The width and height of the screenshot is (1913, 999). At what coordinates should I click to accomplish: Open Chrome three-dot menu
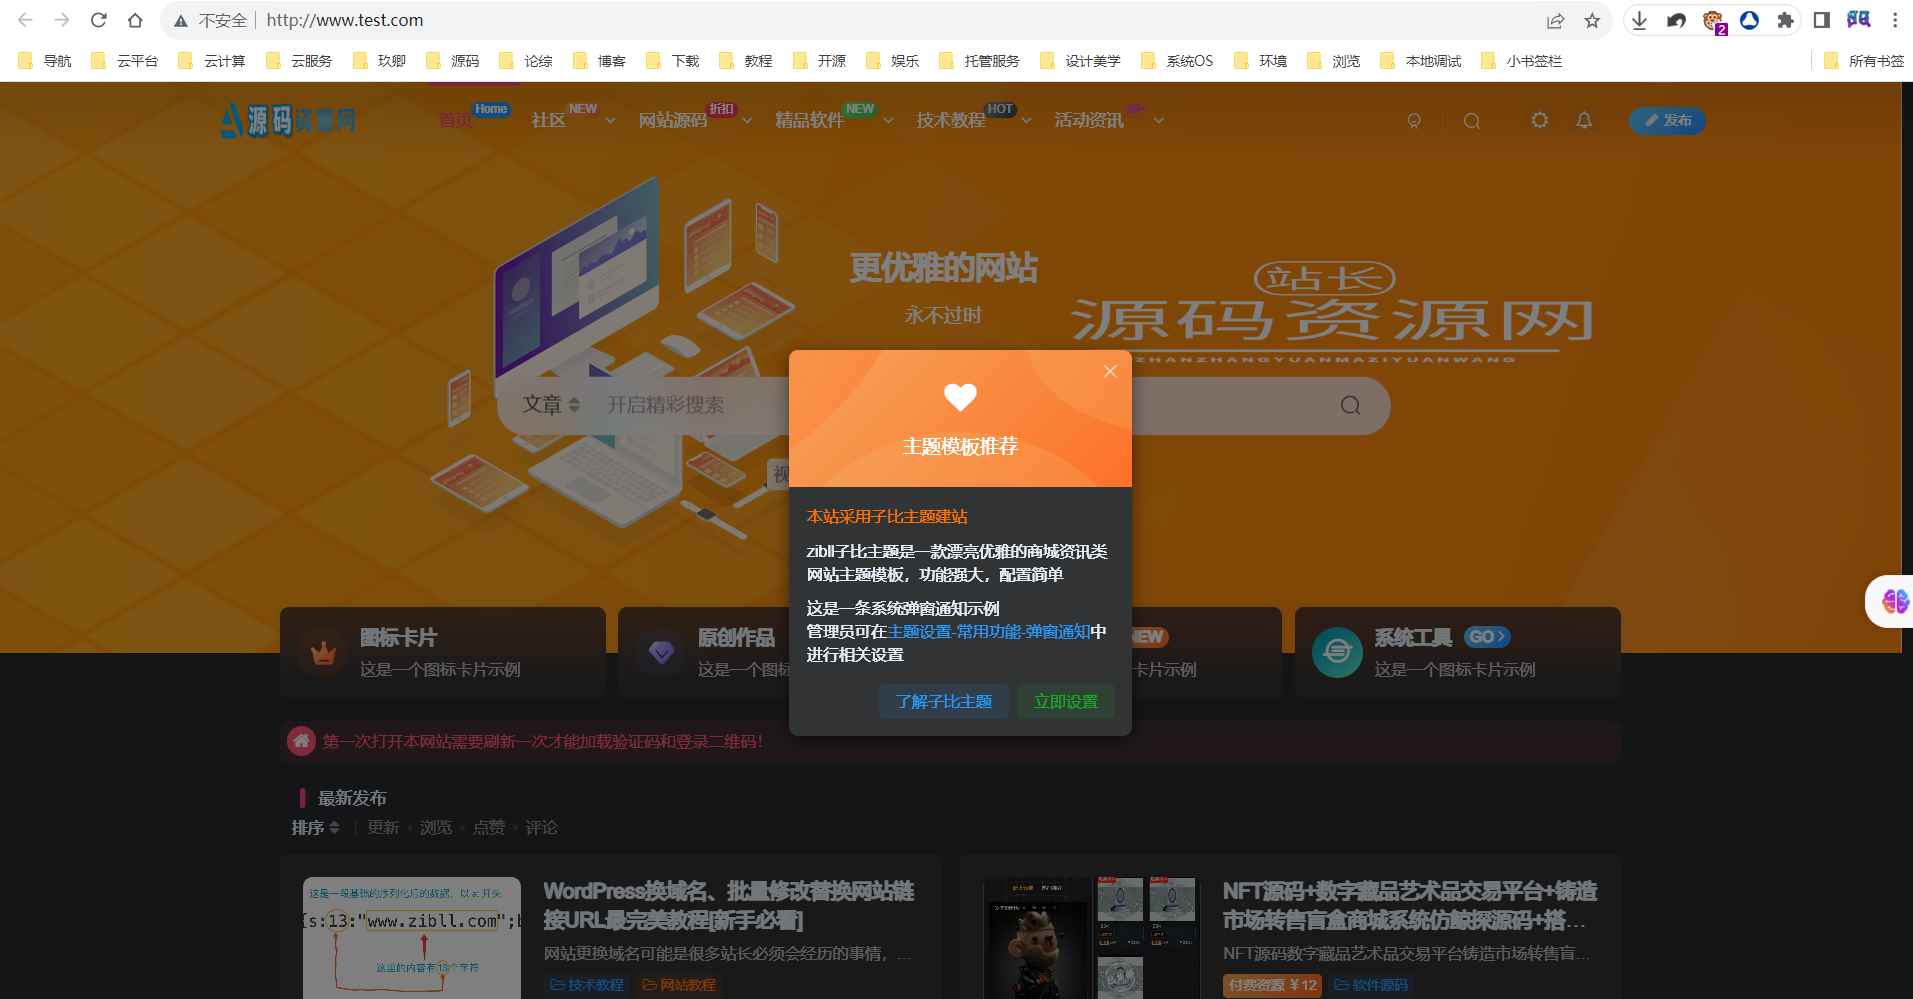[x=1895, y=20]
